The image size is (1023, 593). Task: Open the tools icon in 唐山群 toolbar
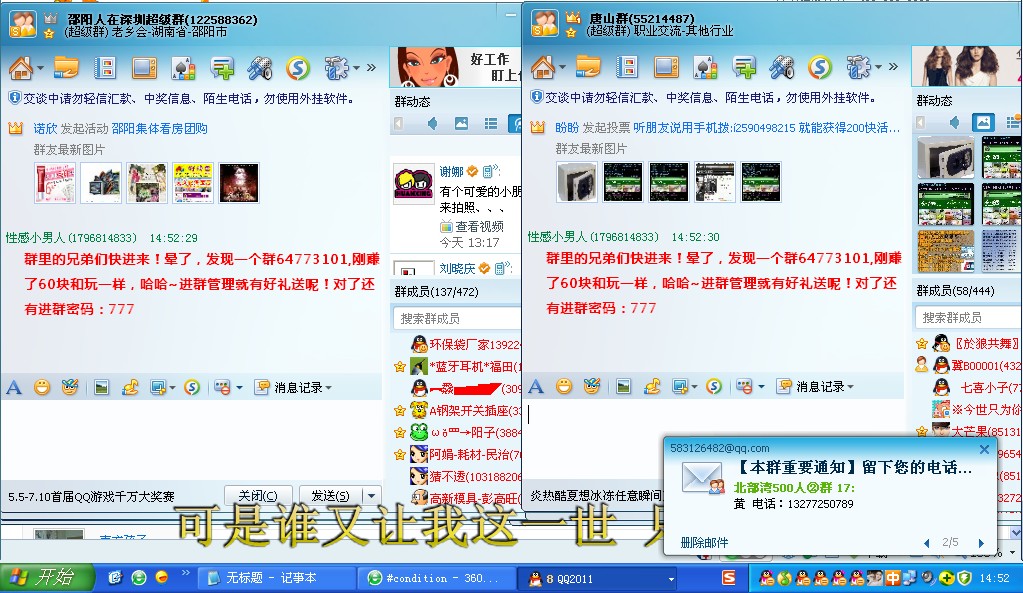click(782, 67)
